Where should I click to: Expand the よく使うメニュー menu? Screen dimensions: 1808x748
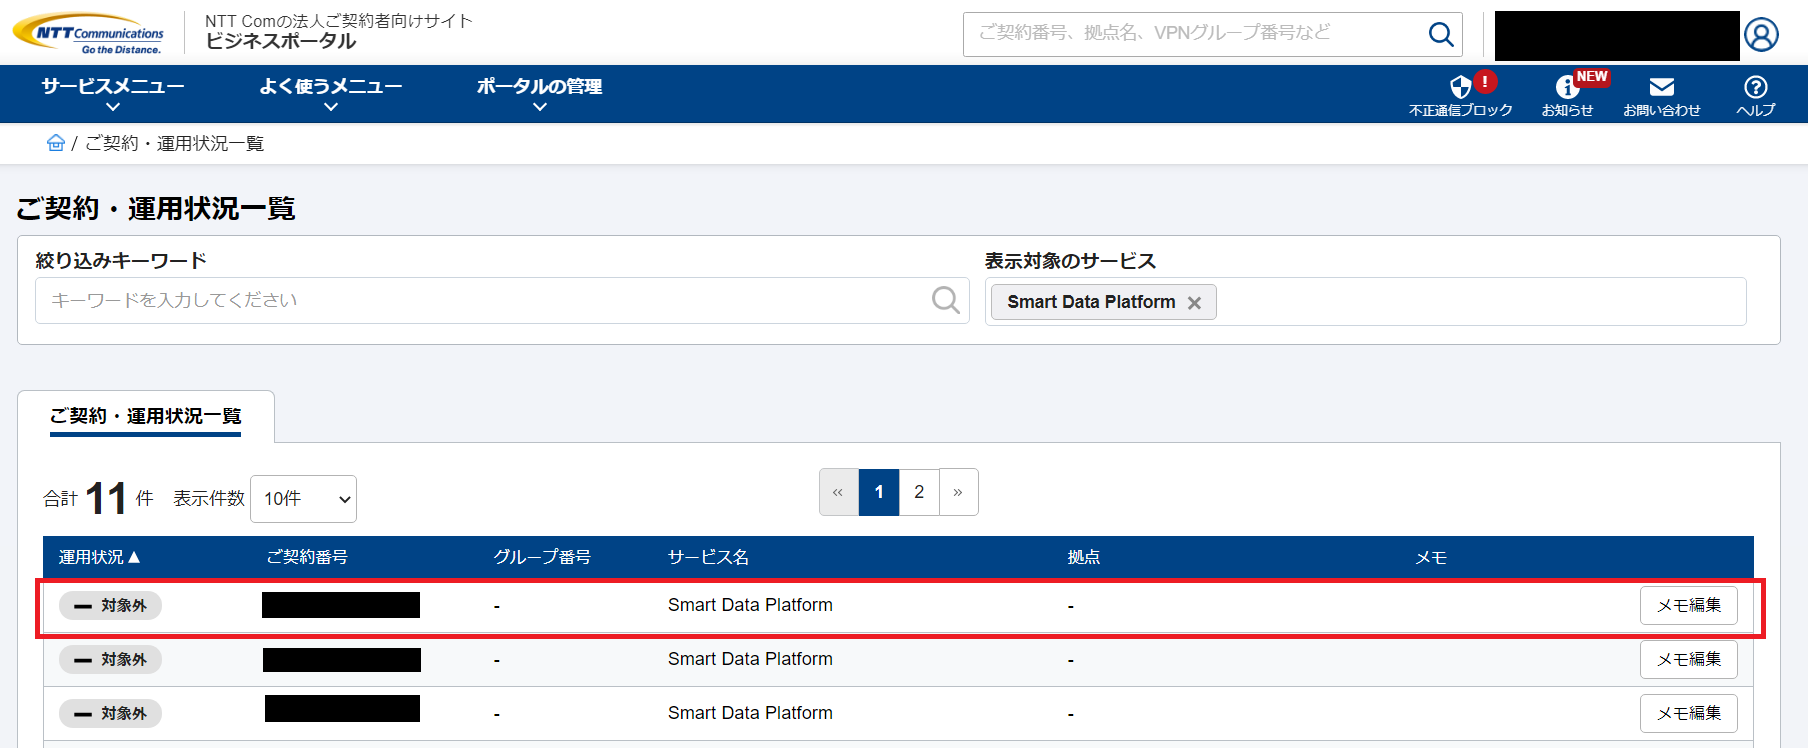pyautogui.click(x=330, y=94)
